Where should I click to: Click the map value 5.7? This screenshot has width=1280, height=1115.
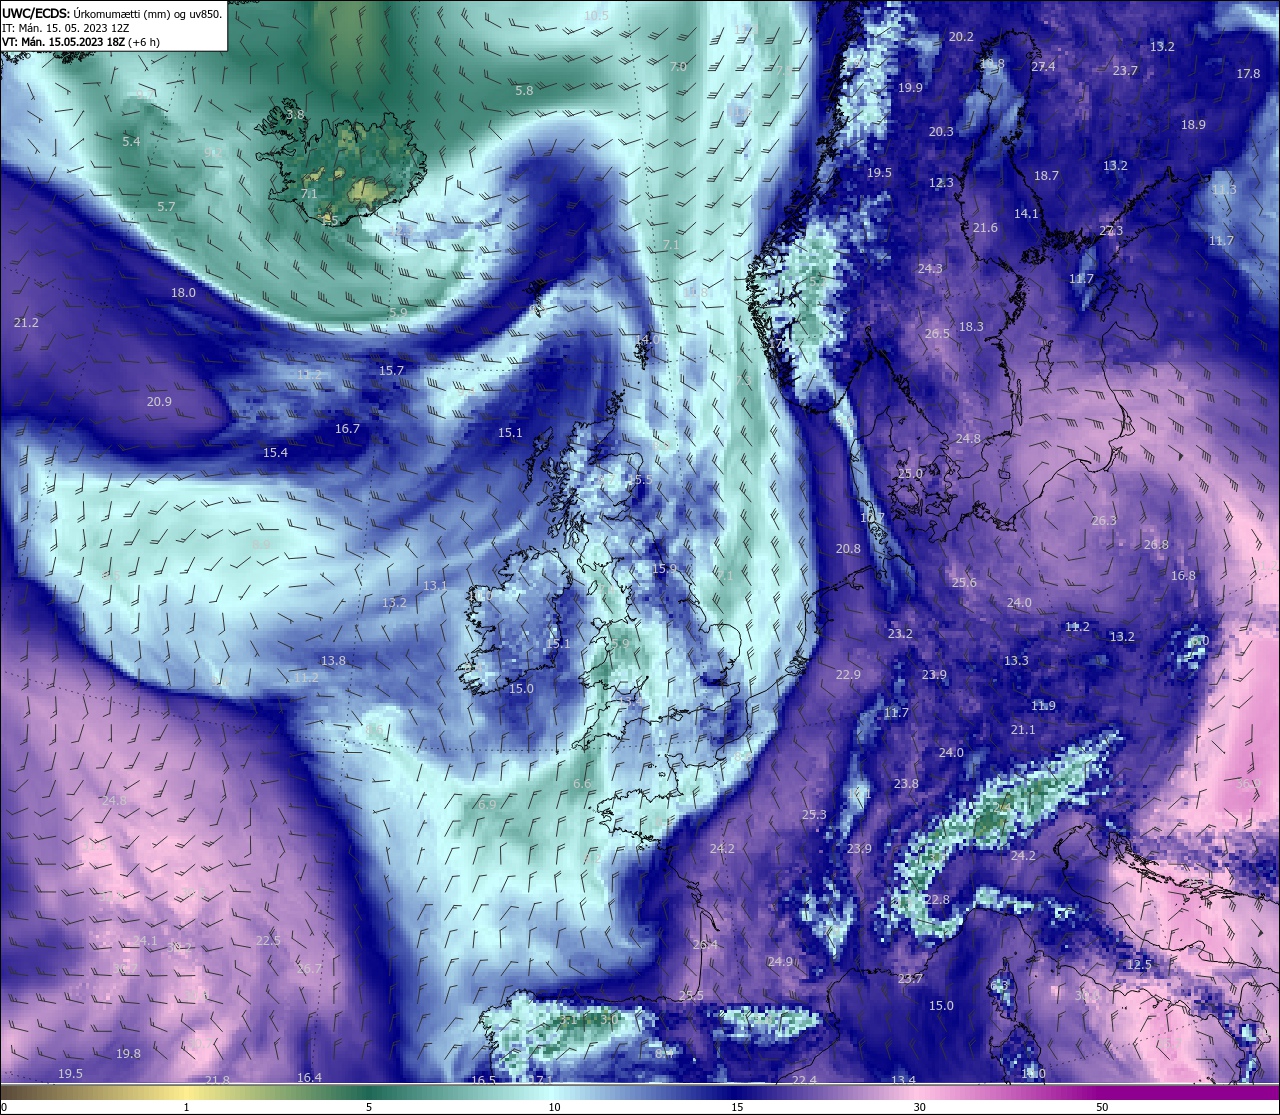166,206
